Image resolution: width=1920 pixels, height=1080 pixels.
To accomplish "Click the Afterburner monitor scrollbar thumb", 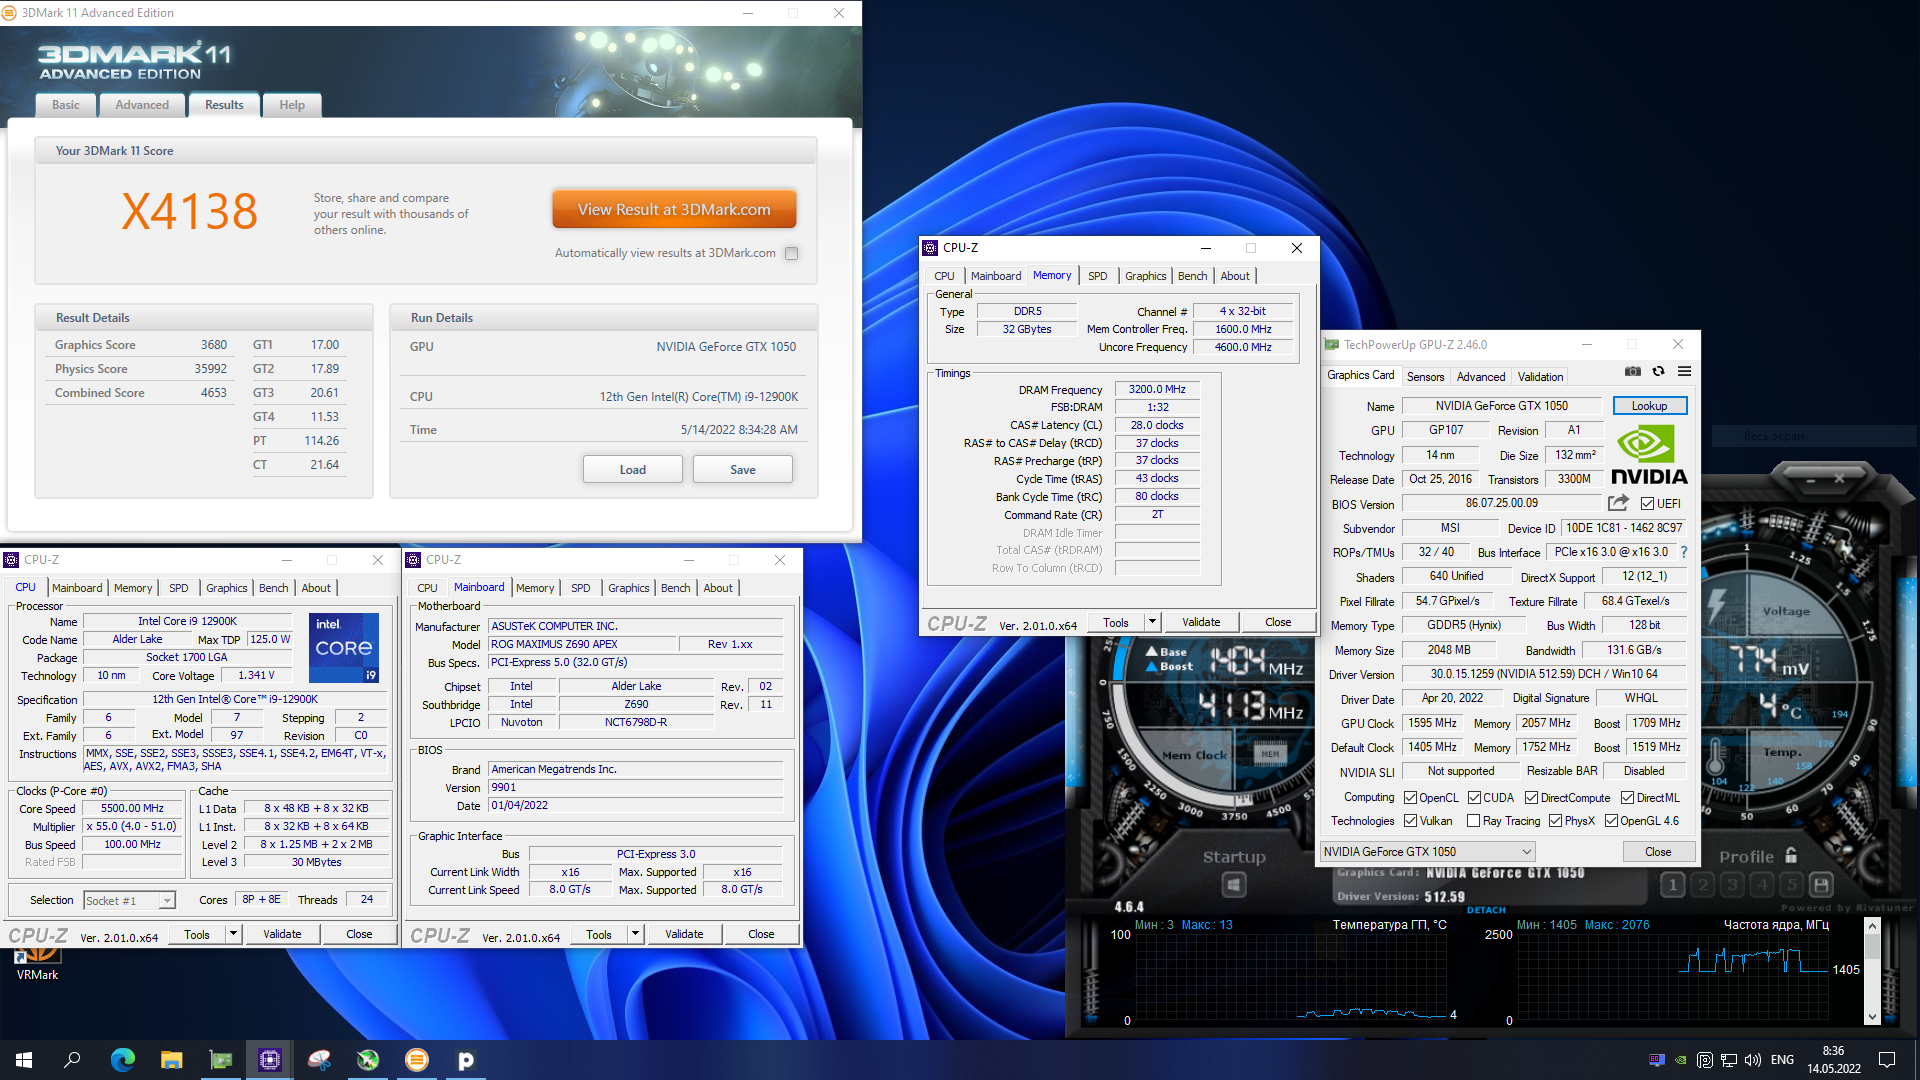I will pos(1872,946).
